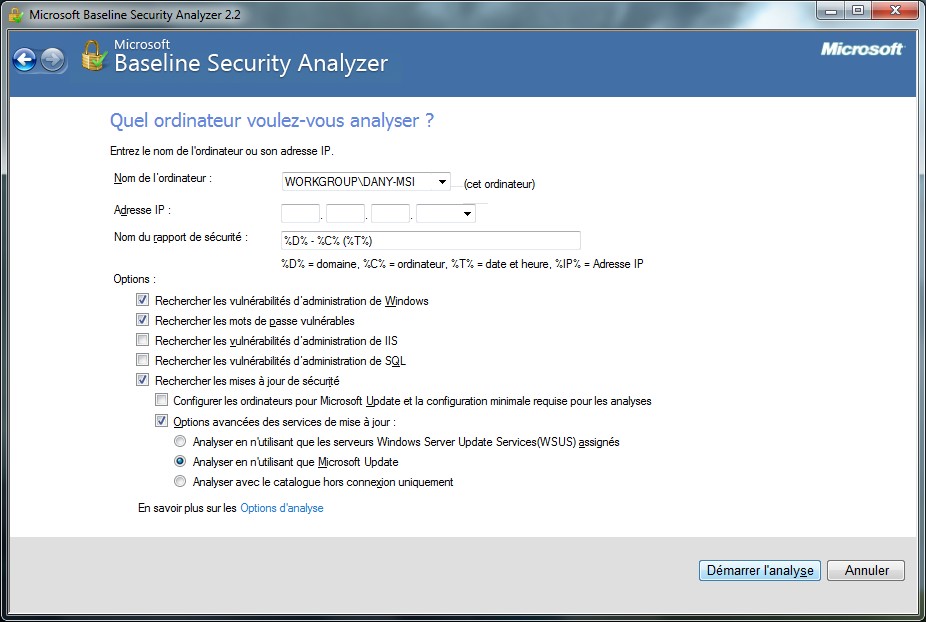926x622 pixels.
Task: Select Microsoft Update only radio option
Action: point(180,461)
